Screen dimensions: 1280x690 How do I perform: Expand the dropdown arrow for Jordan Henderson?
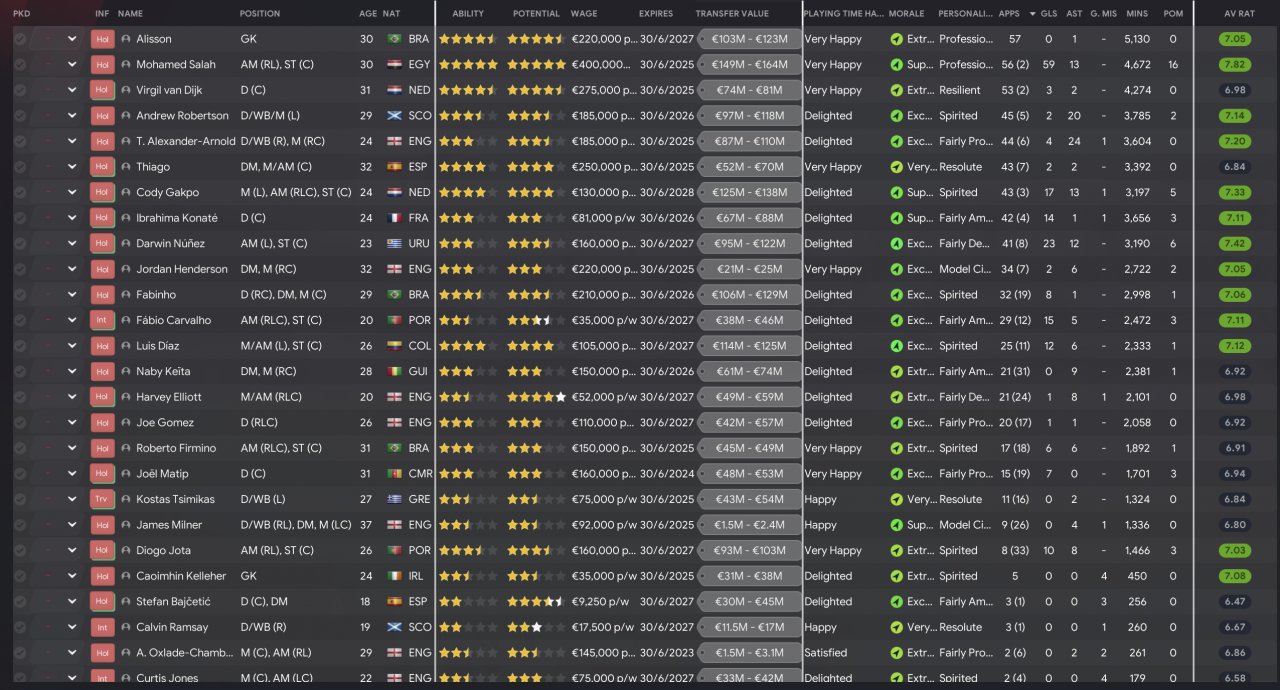[x=72, y=270]
